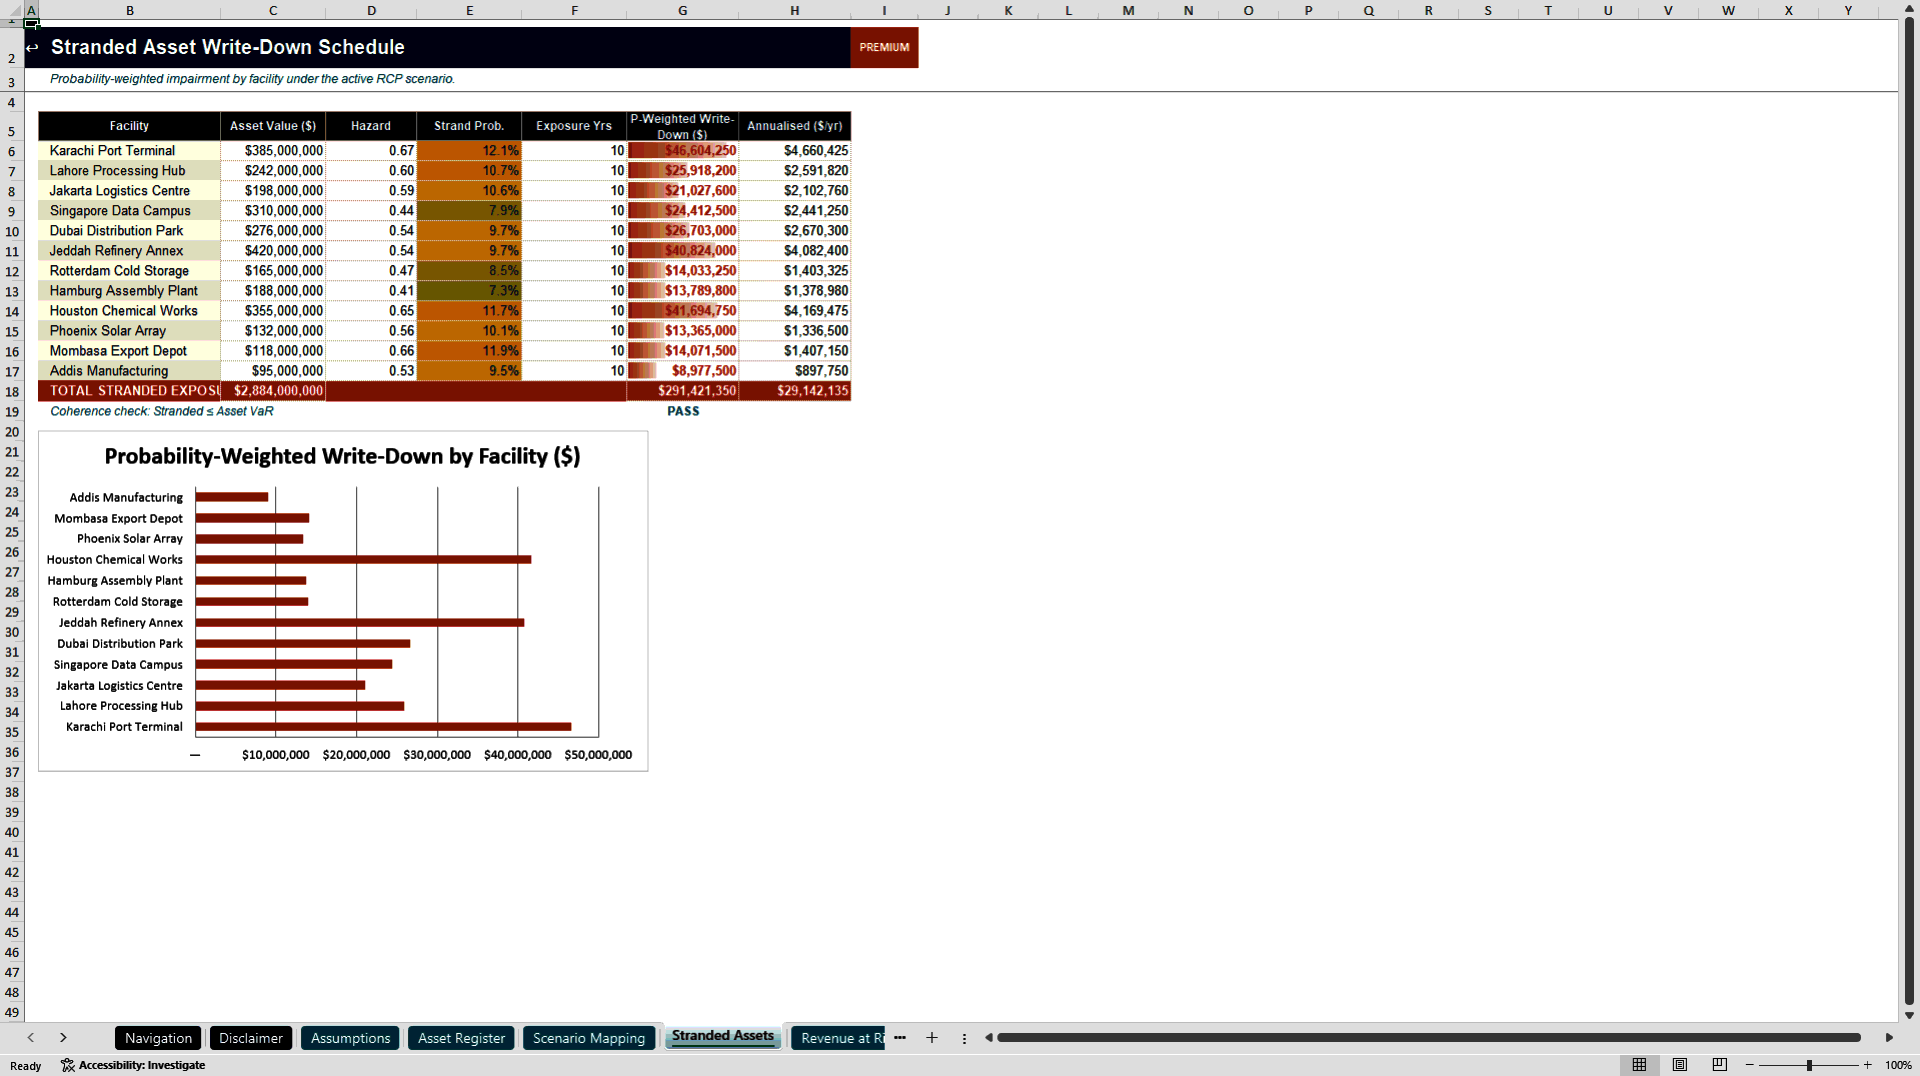Click the $420,000,000 asset value cell
The image size is (1920, 1076).
(273, 251)
